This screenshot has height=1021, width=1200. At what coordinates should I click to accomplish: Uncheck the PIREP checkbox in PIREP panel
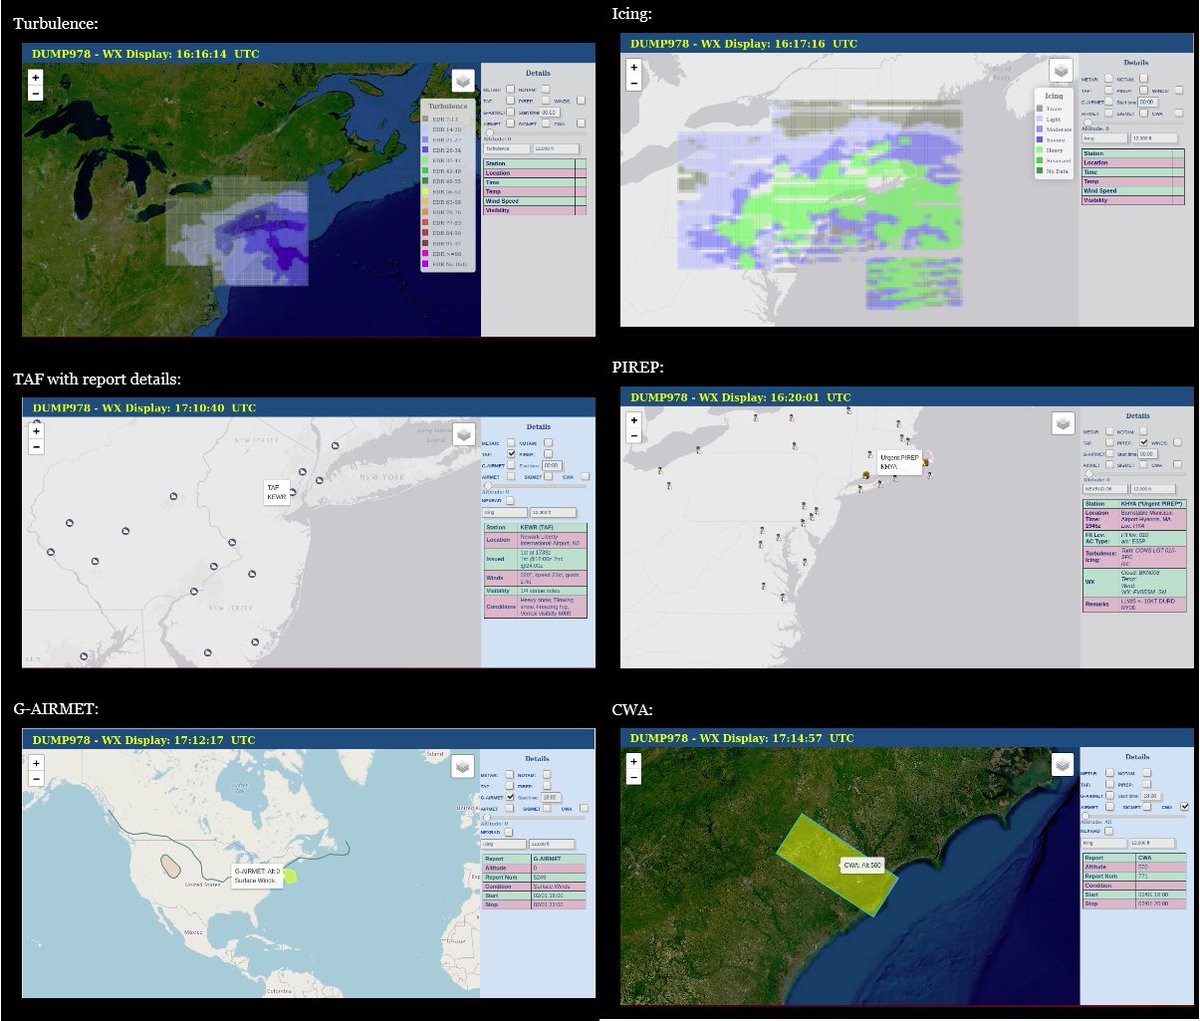tap(1143, 442)
